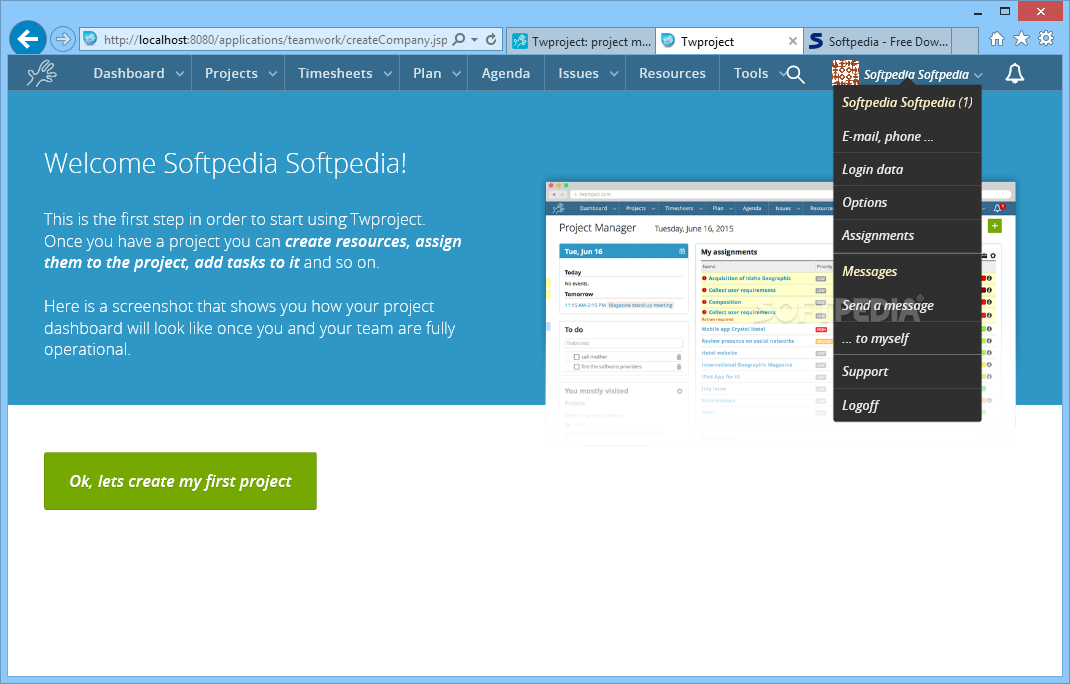Screen dimensions: 1070x684
Task: Open Support from user menu
Action: [907, 371]
